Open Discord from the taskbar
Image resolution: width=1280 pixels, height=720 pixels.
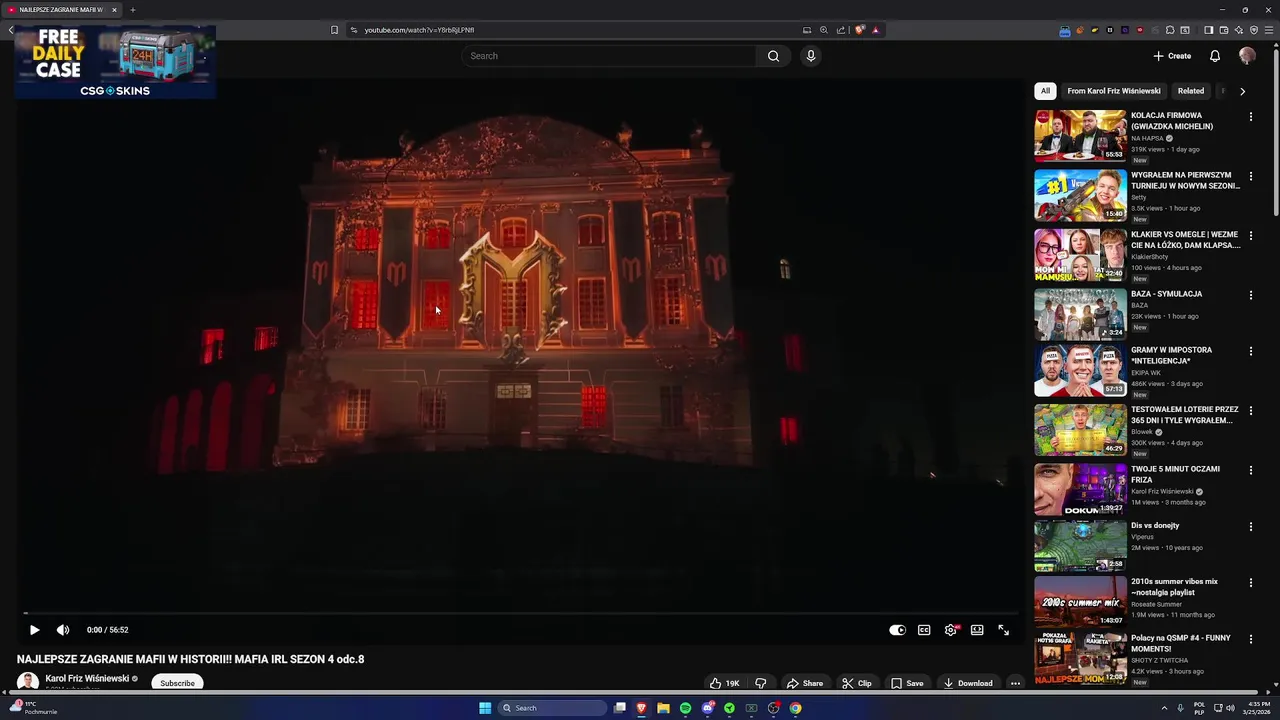click(x=707, y=708)
